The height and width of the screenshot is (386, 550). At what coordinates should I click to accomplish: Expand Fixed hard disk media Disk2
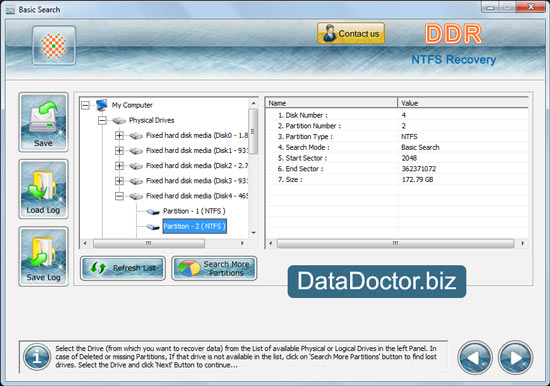click(x=119, y=166)
